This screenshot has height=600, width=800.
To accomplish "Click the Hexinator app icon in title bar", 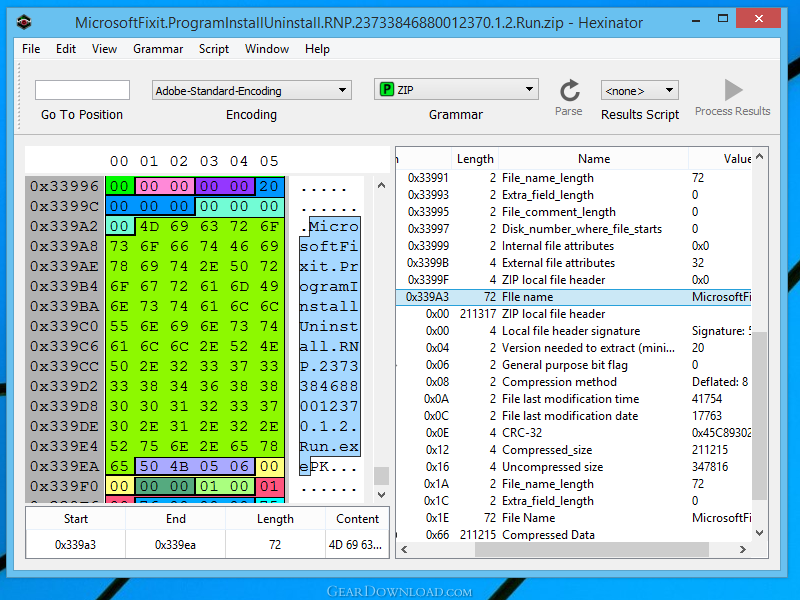I will tap(24, 22).
